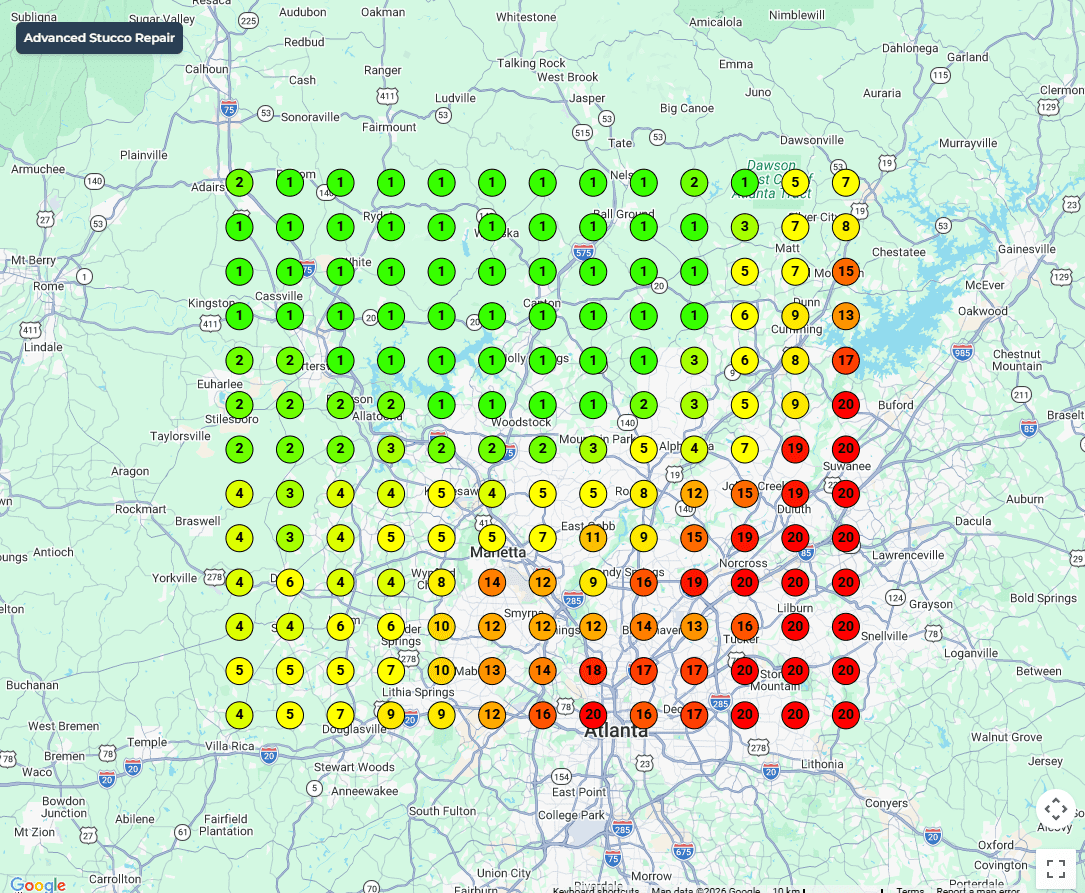Click the 12 marker near Alpharetta
This screenshot has width=1085, height=893.
[694, 493]
